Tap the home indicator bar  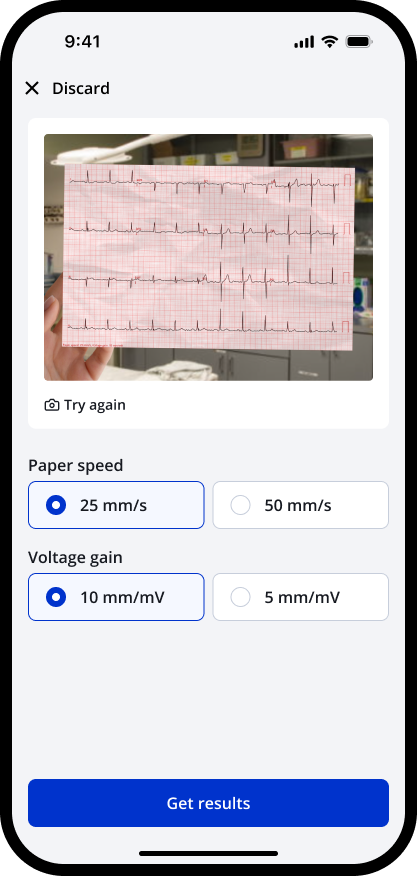tap(208, 853)
